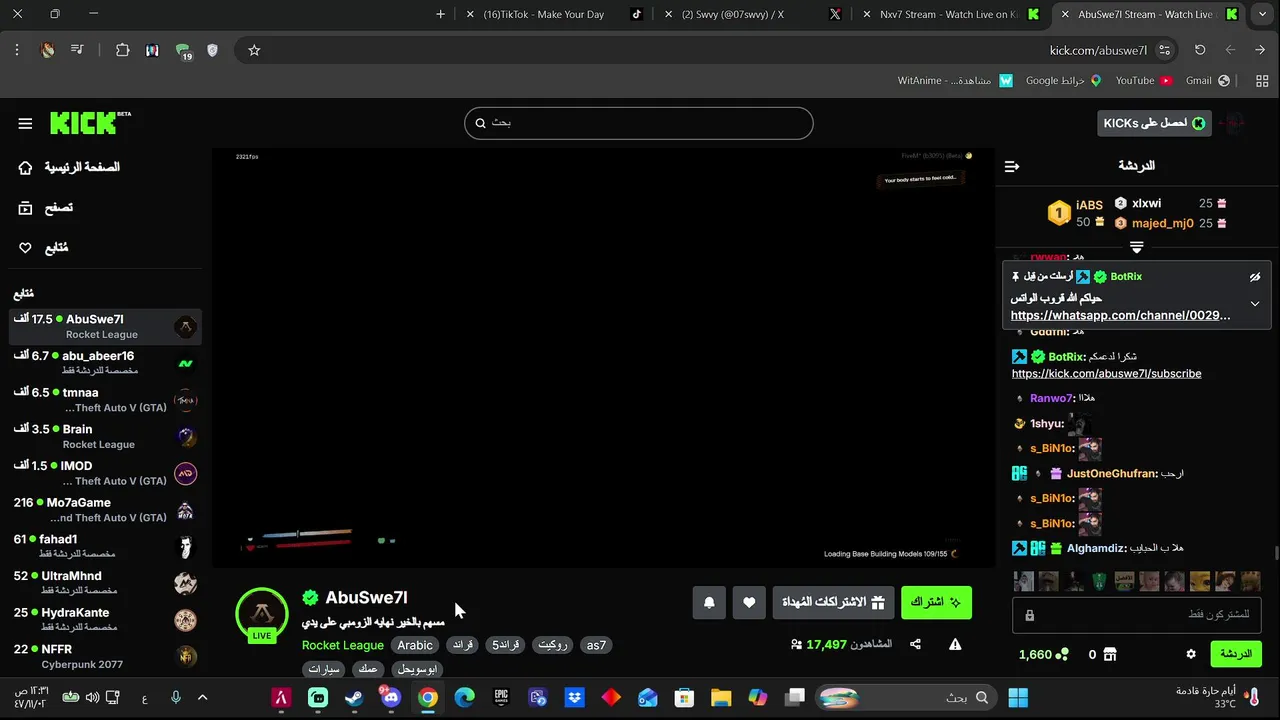Click the get KICKs button

click(x=1154, y=123)
